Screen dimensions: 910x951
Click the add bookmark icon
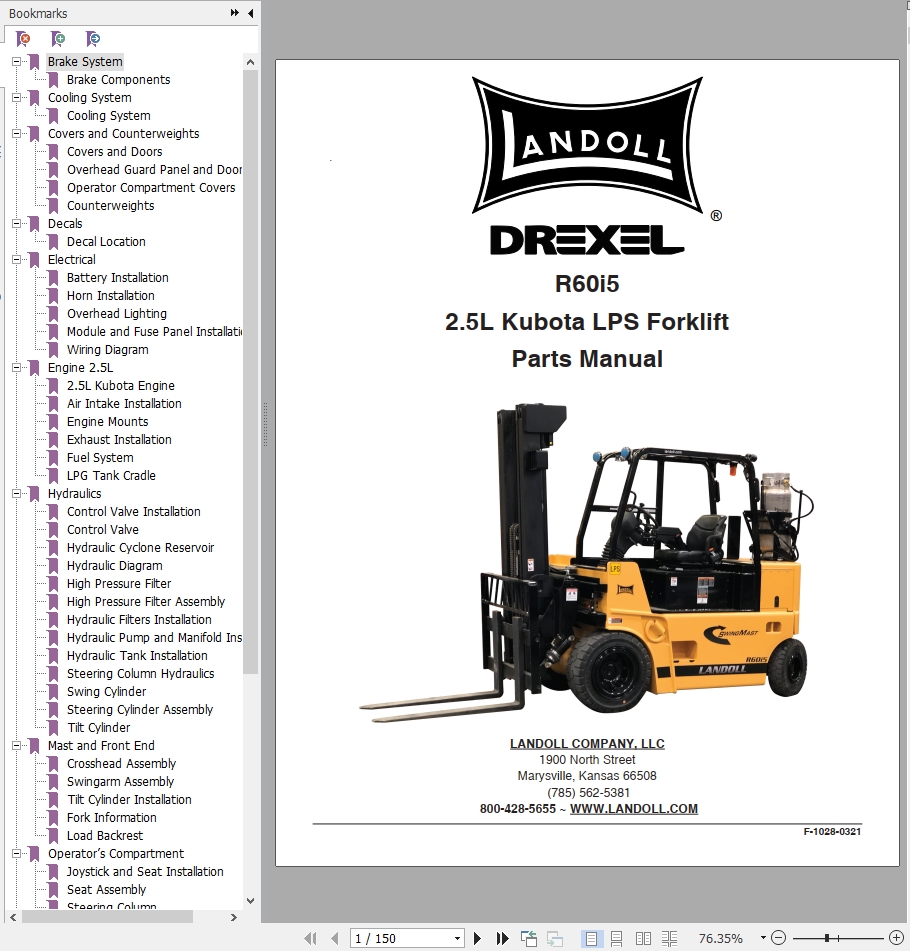(x=58, y=39)
